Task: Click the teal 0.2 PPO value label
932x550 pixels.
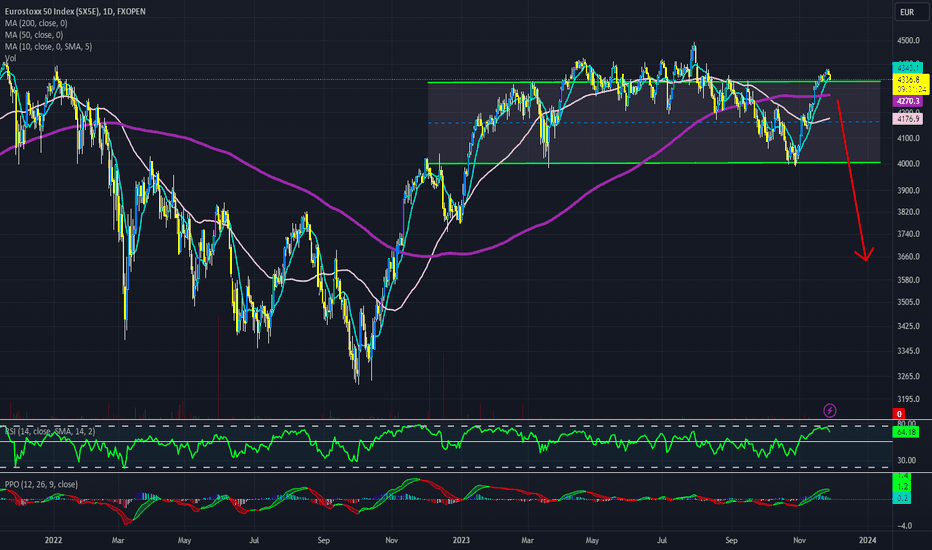Action: point(902,498)
